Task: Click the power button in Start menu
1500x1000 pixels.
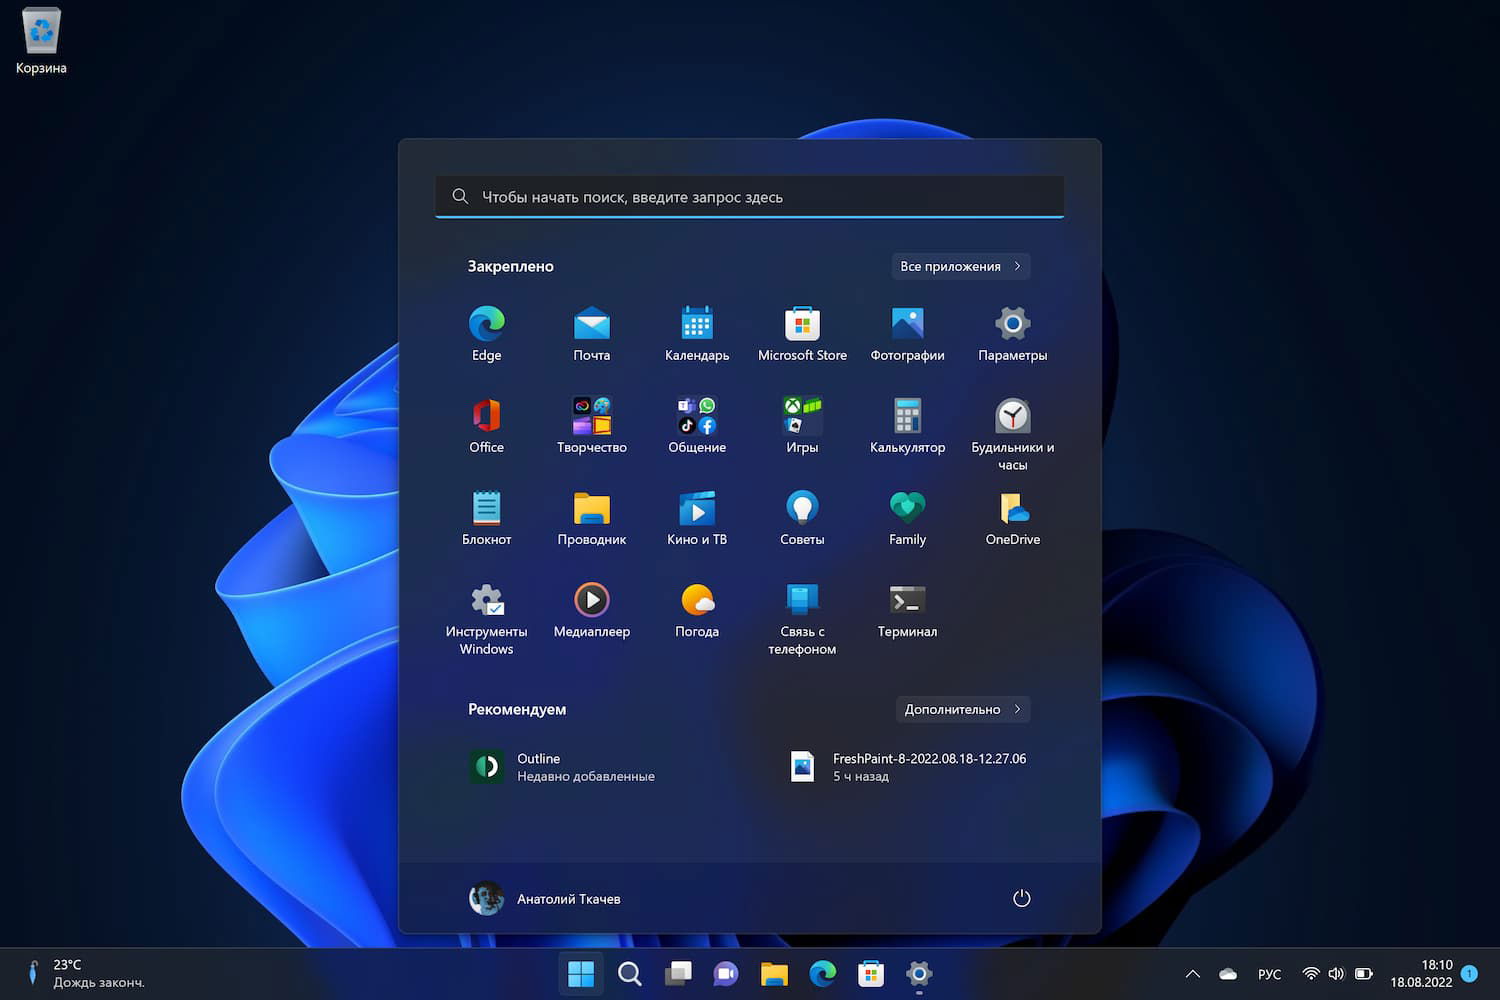Action: [x=1021, y=898]
